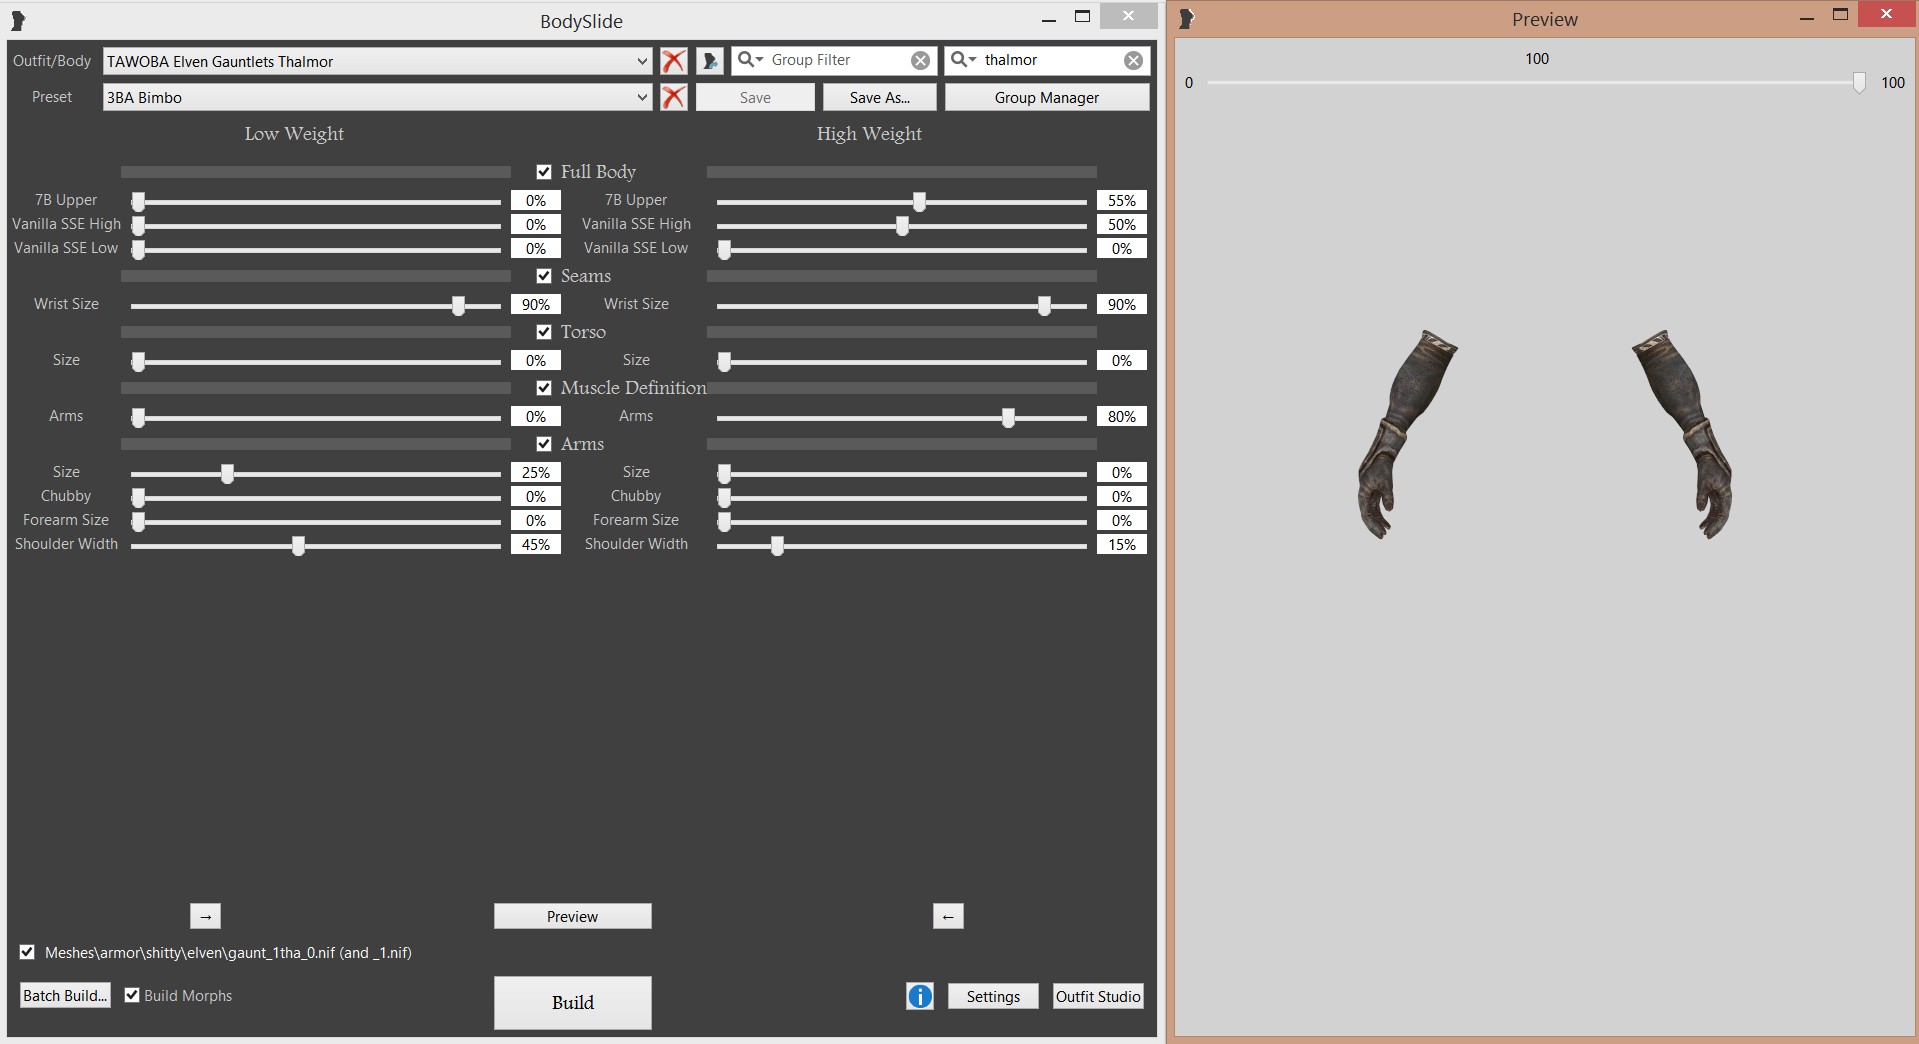
Task: Toggle the output mesh path checkbox
Action: coord(27,952)
